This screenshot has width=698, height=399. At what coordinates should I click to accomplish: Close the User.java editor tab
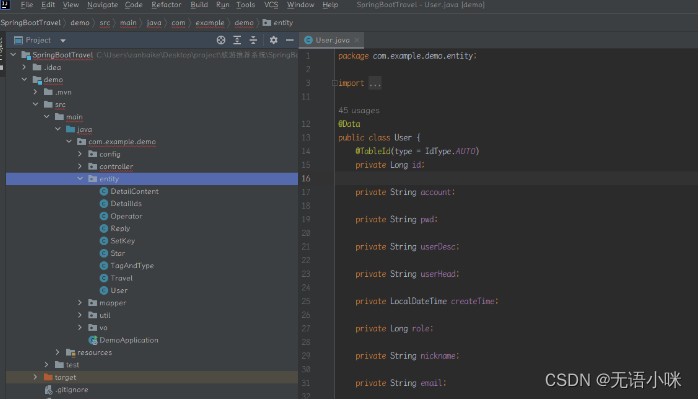357,40
